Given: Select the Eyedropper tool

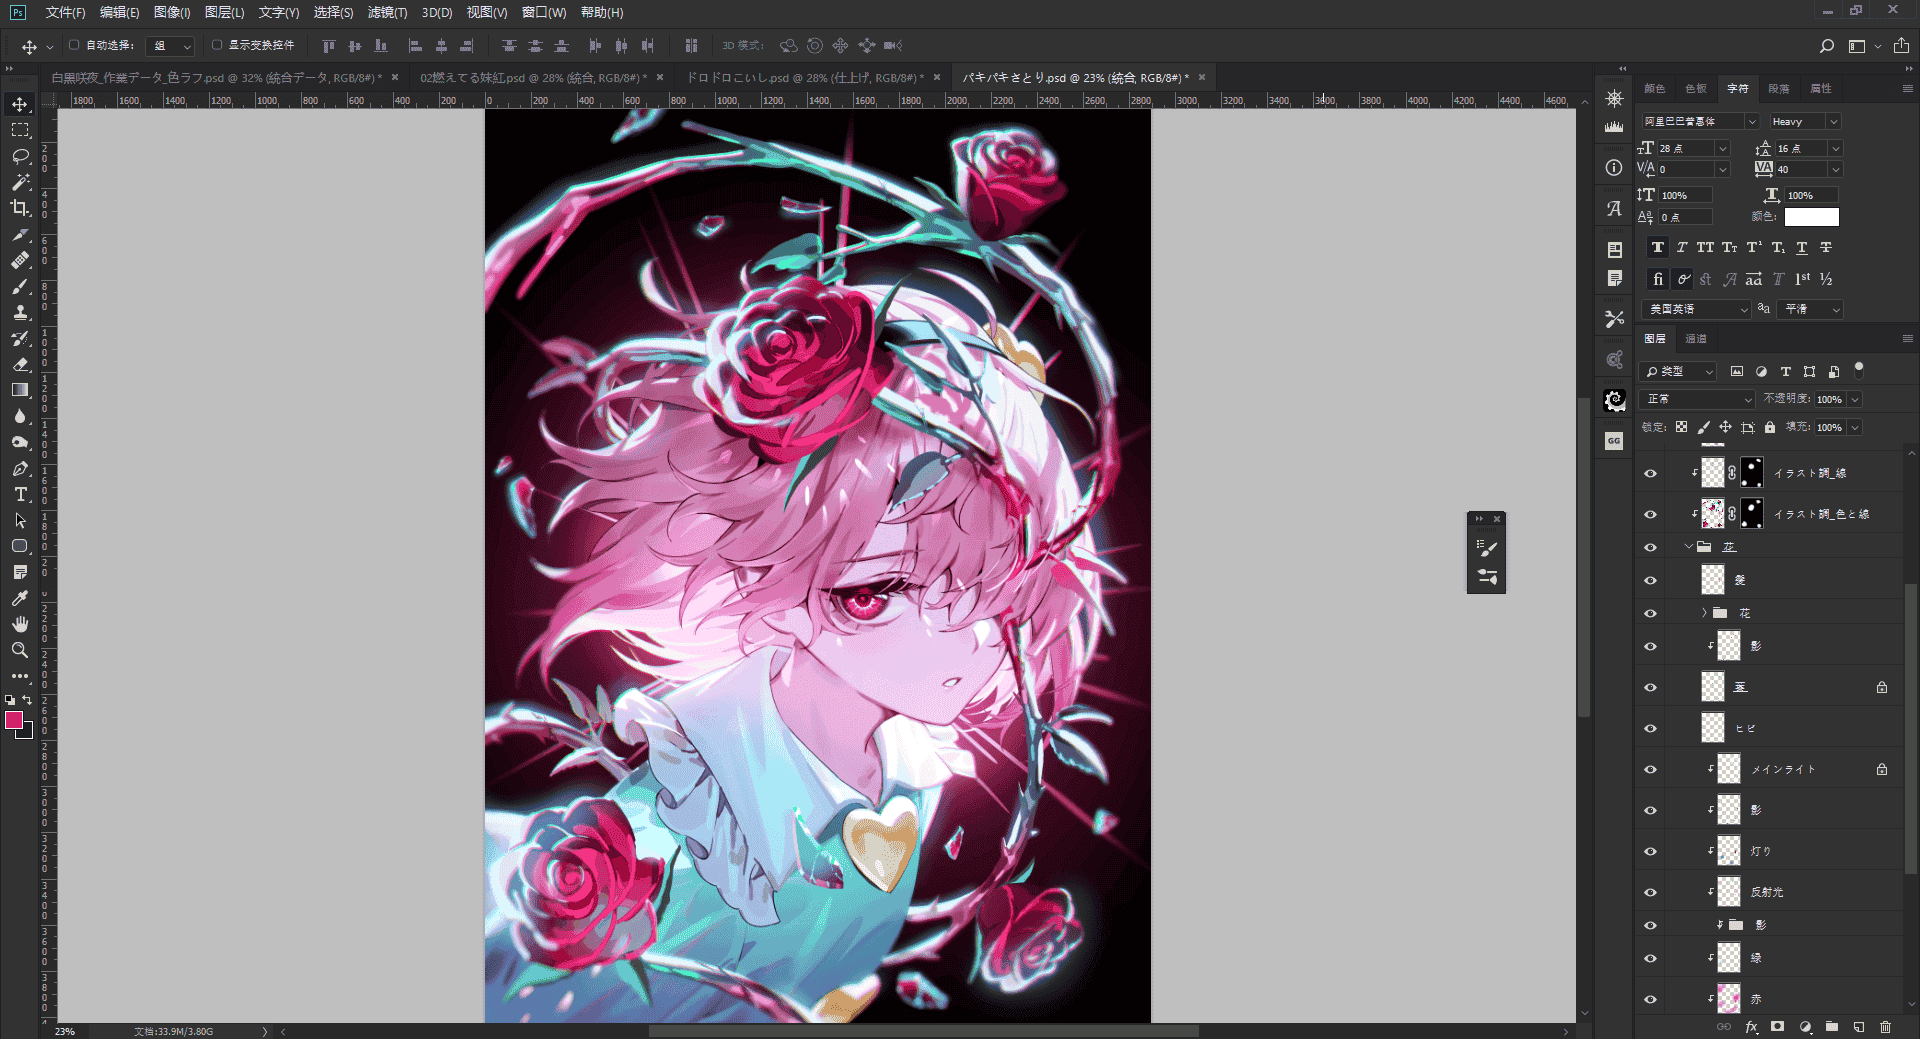Looking at the screenshot, I should 20,598.
